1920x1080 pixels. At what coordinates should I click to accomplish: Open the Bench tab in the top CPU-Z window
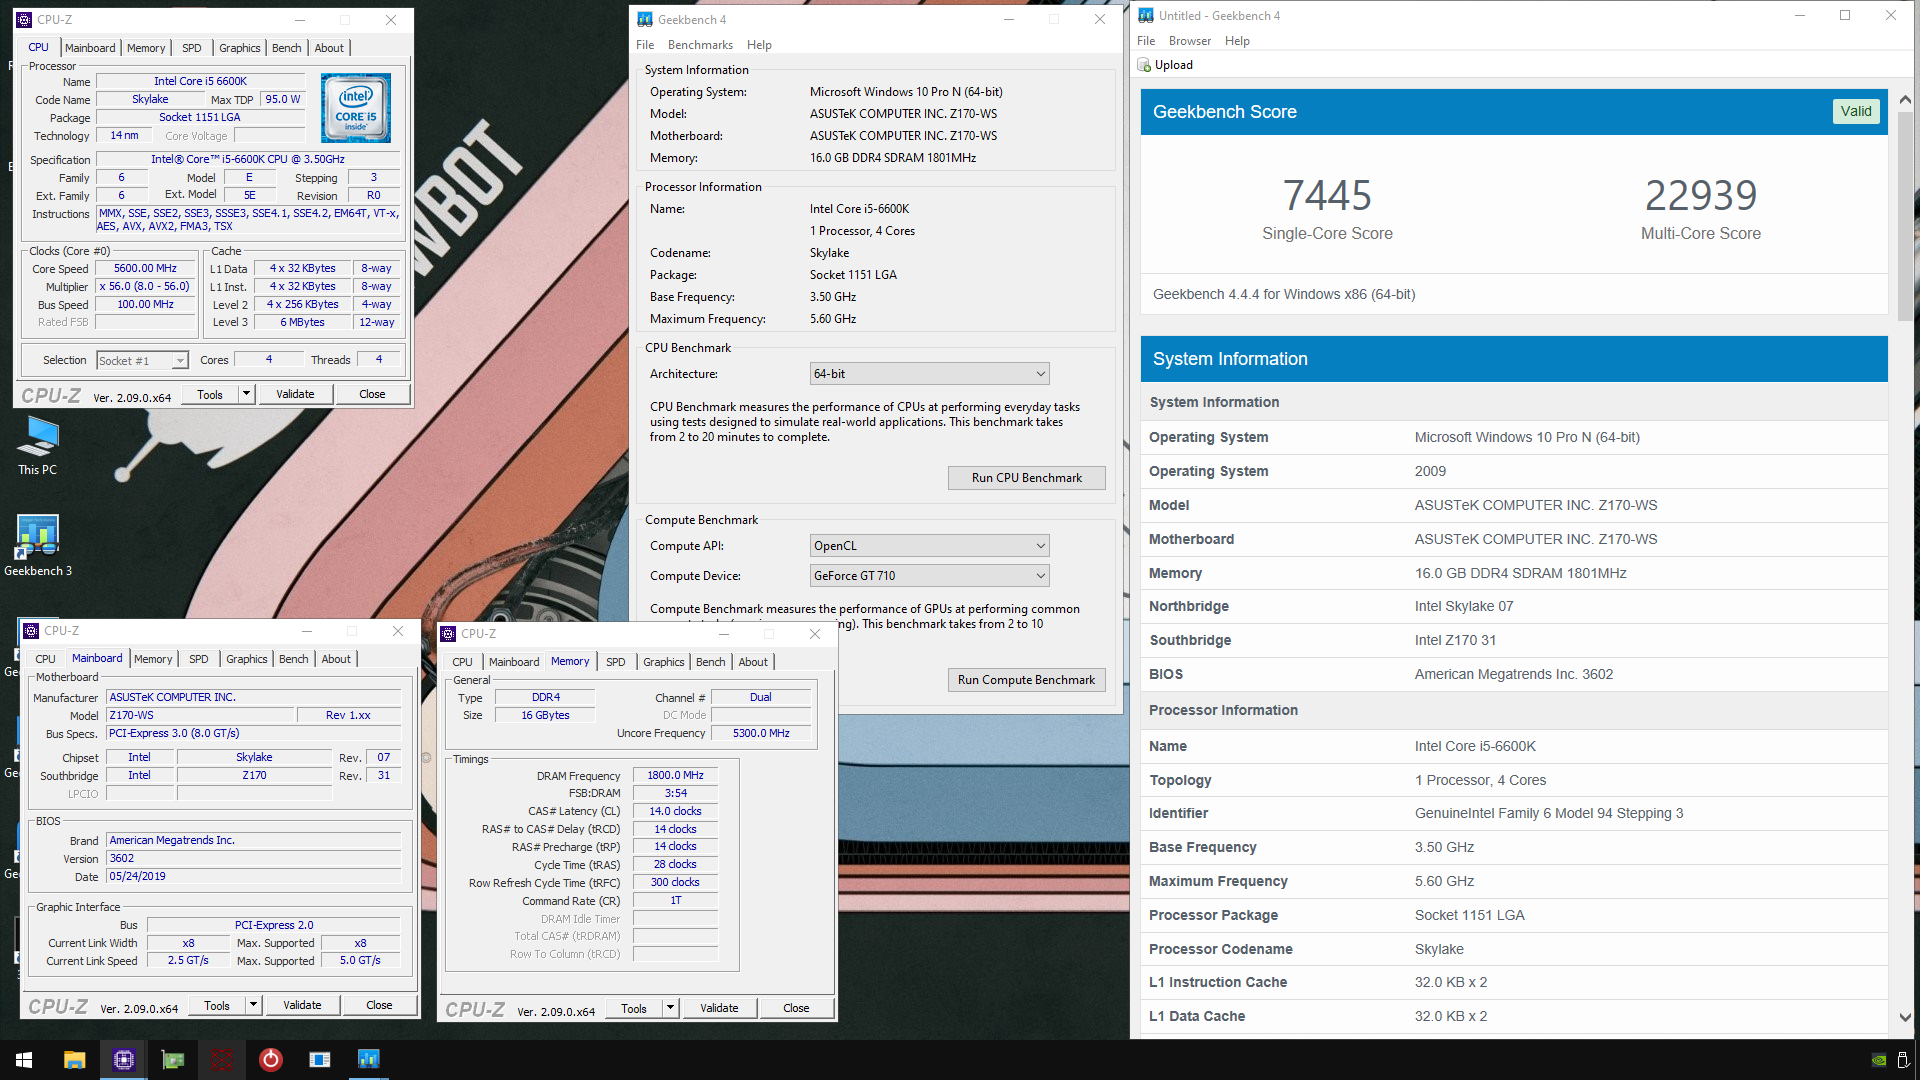click(286, 48)
